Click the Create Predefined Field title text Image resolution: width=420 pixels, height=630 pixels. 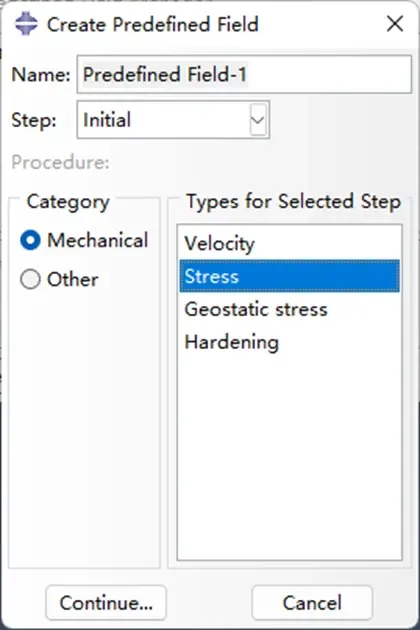point(153,25)
